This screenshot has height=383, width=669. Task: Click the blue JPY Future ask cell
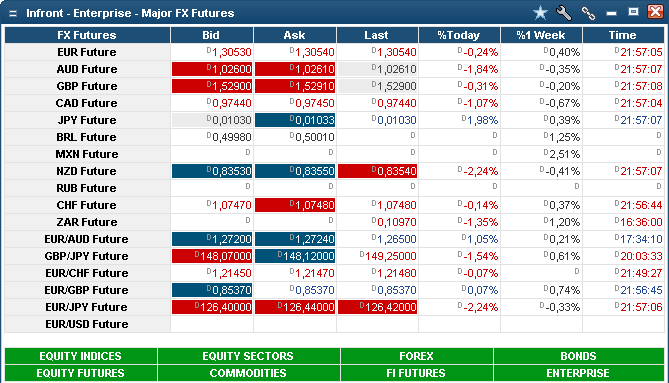pos(295,120)
